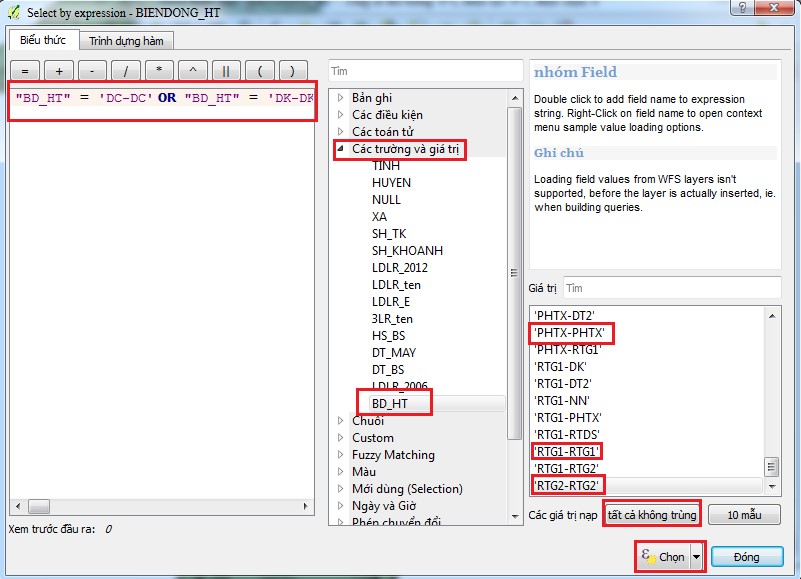Insert the minus operator button
This screenshot has width=801, height=579.
[92, 71]
